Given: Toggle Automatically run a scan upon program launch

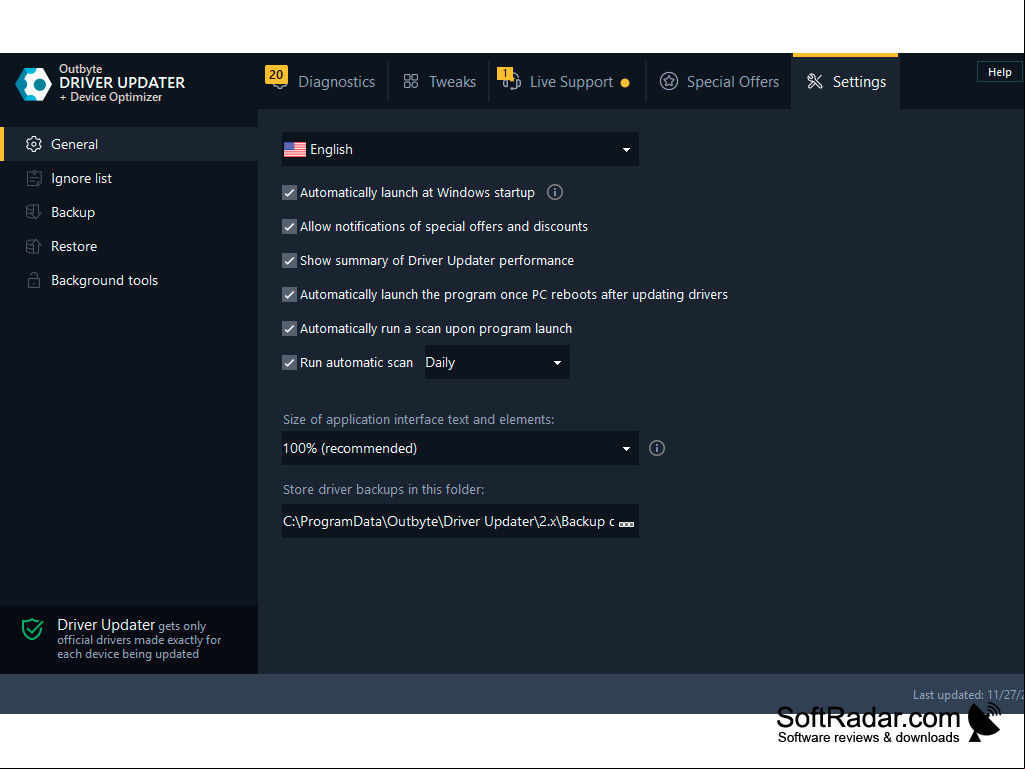Looking at the screenshot, I should (289, 328).
